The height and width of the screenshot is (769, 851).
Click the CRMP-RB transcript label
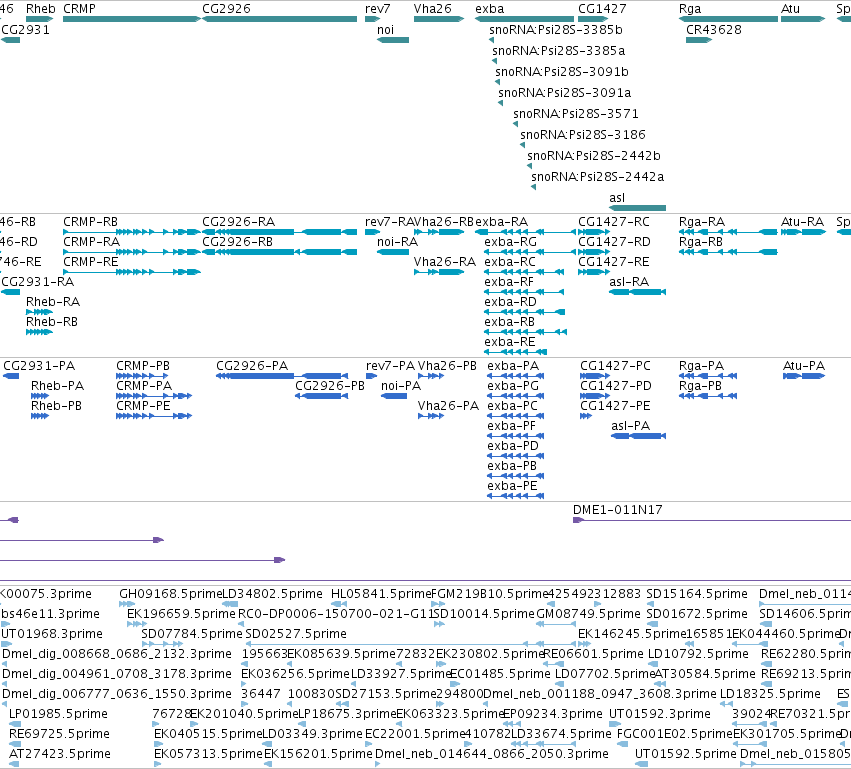90,222
